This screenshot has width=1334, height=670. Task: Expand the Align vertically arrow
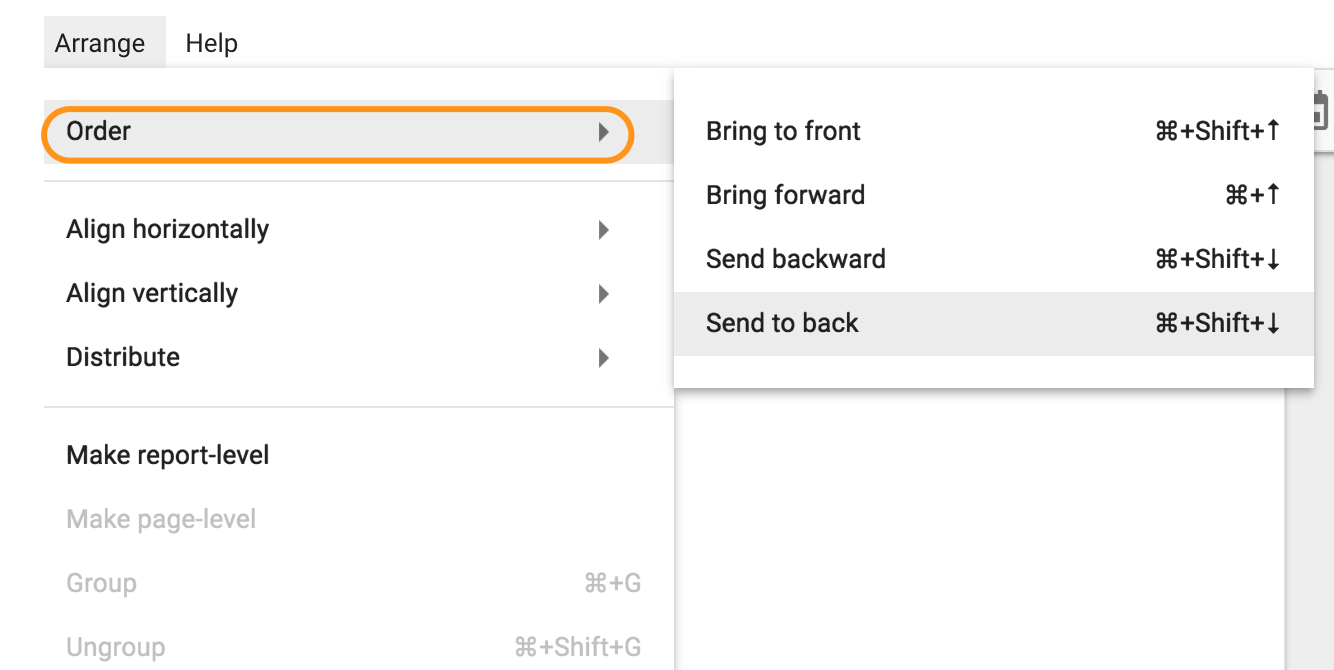603,294
